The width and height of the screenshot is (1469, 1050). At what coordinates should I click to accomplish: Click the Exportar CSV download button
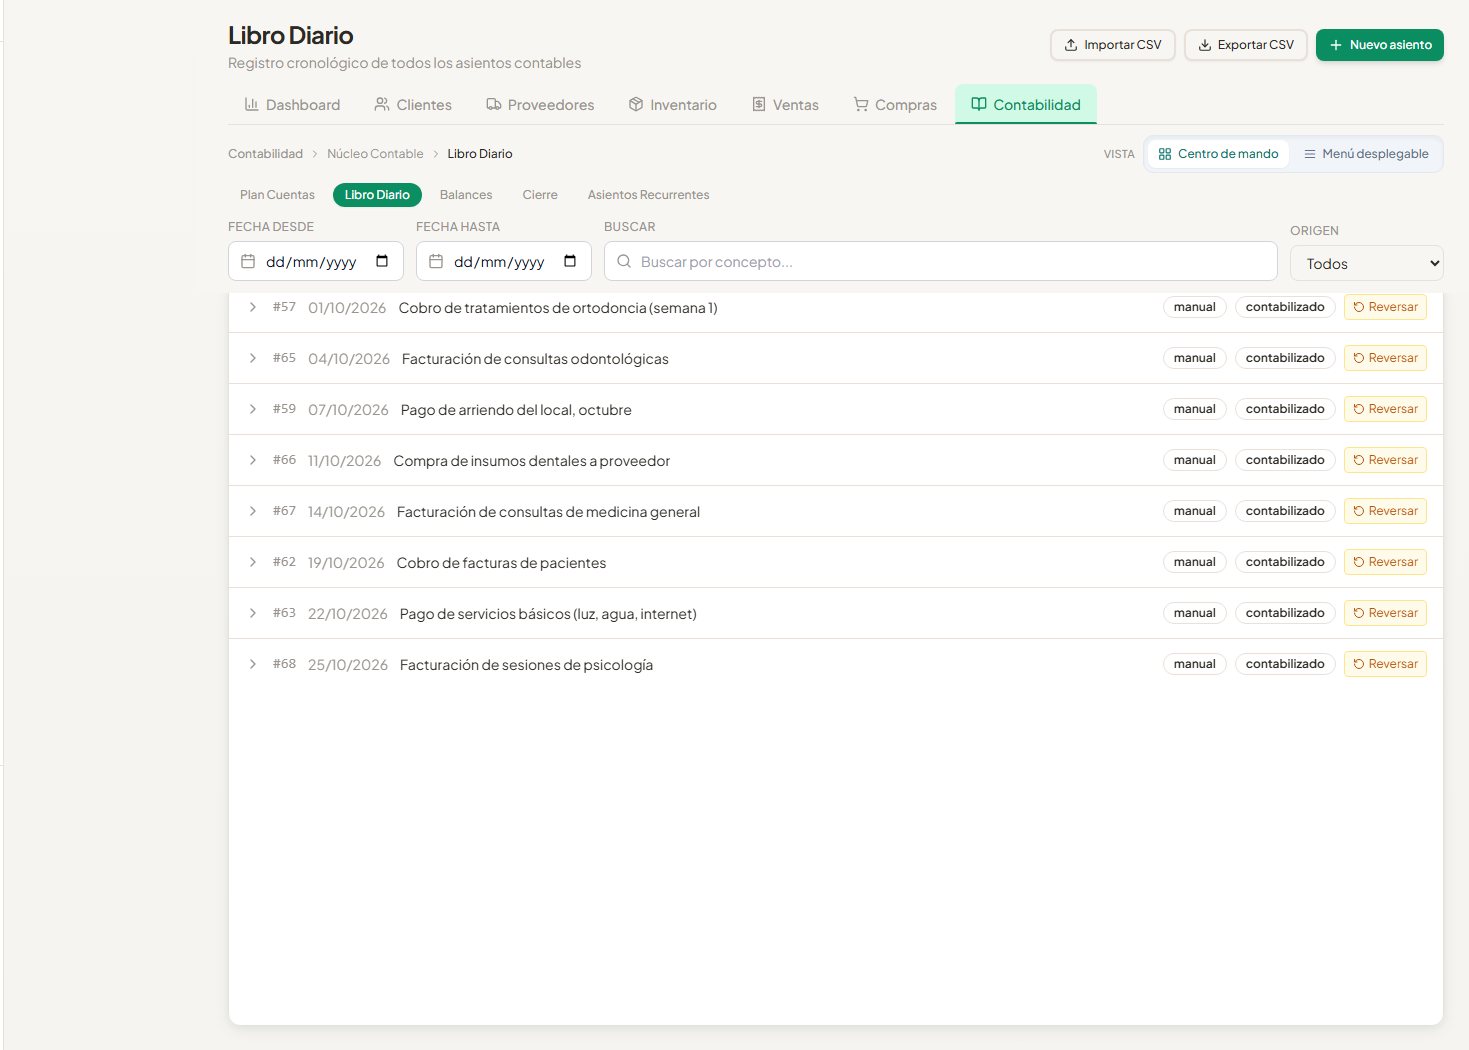pyautogui.click(x=1245, y=45)
